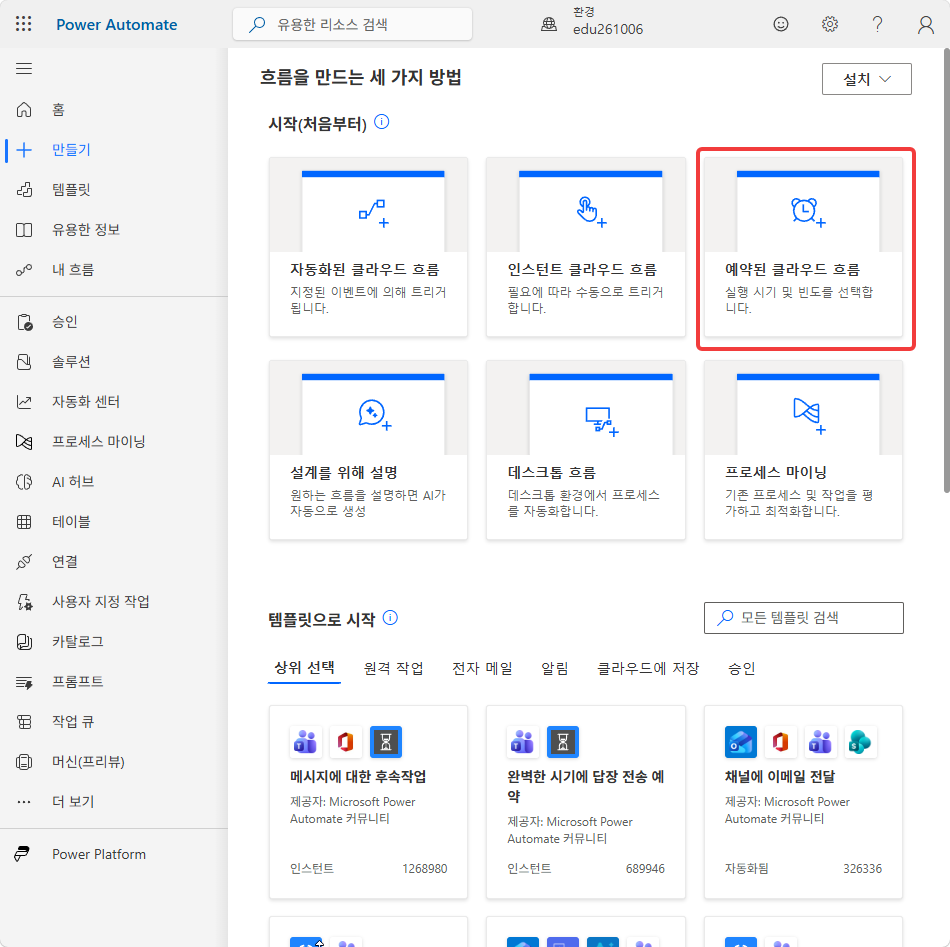Focus the 모든 템플릿 검색 field
The image size is (950, 947).
pos(803,618)
